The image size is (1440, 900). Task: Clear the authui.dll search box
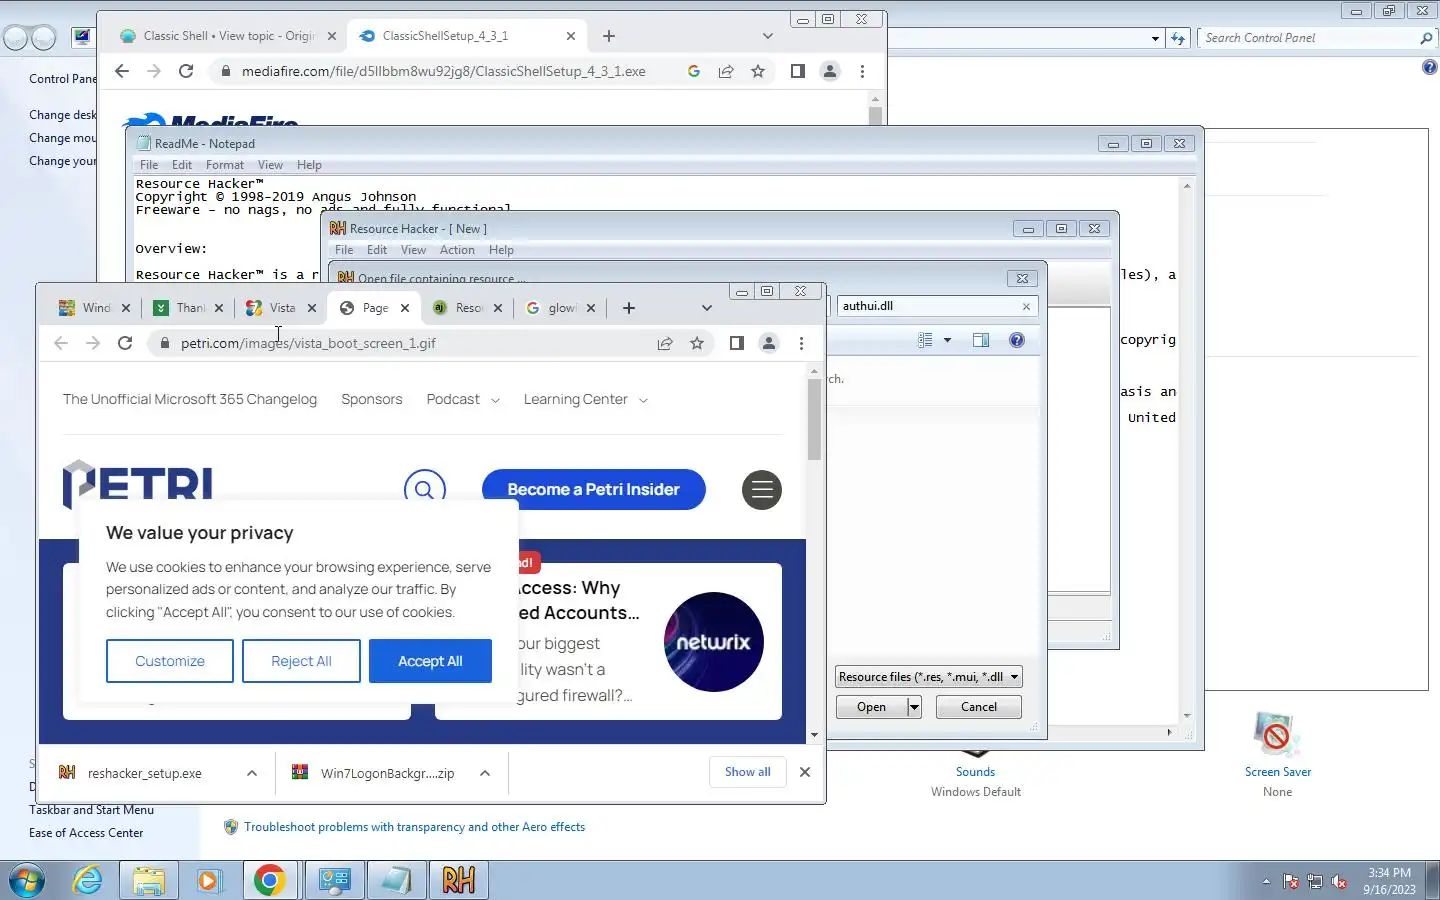[x=1026, y=306]
